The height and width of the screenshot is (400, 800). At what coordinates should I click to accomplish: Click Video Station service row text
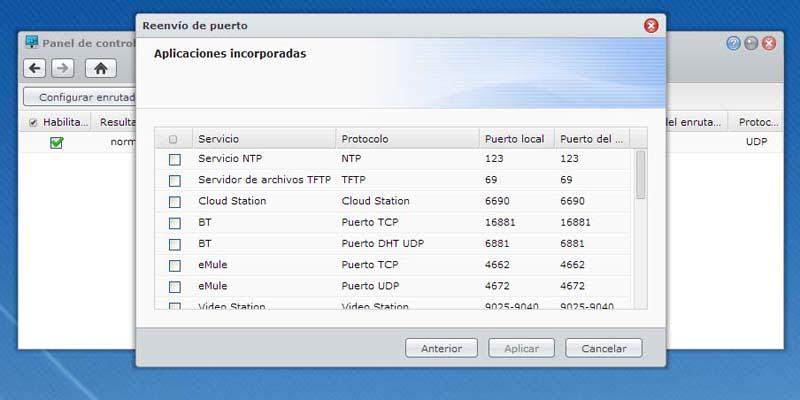(232, 307)
